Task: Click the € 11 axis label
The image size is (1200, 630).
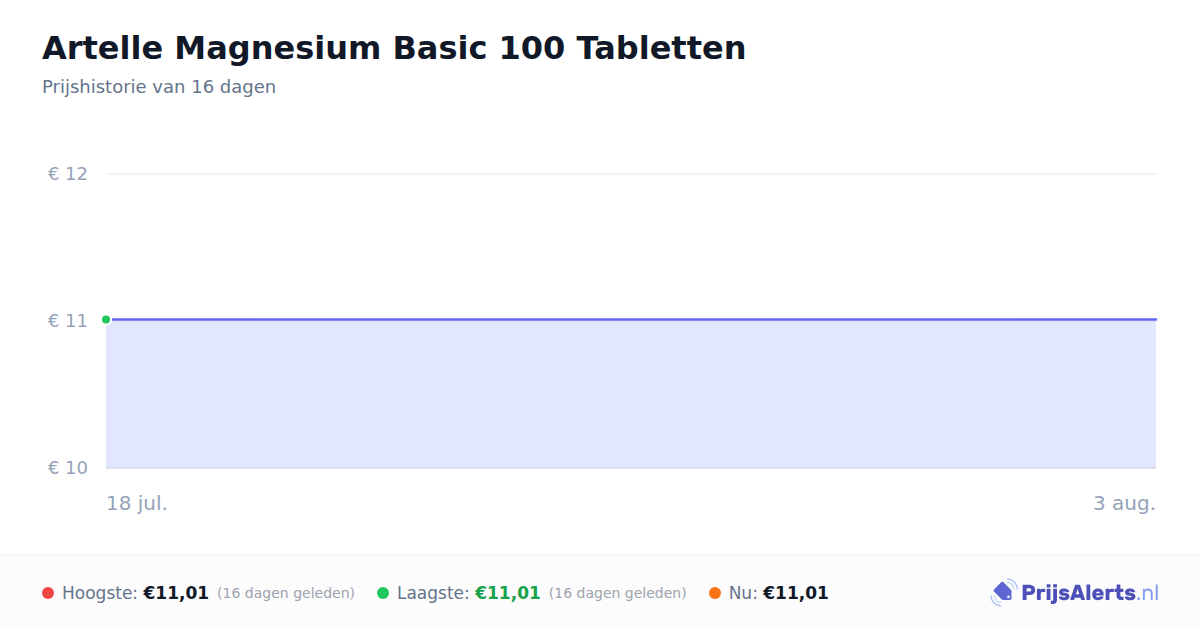Action: pyautogui.click(x=68, y=321)
